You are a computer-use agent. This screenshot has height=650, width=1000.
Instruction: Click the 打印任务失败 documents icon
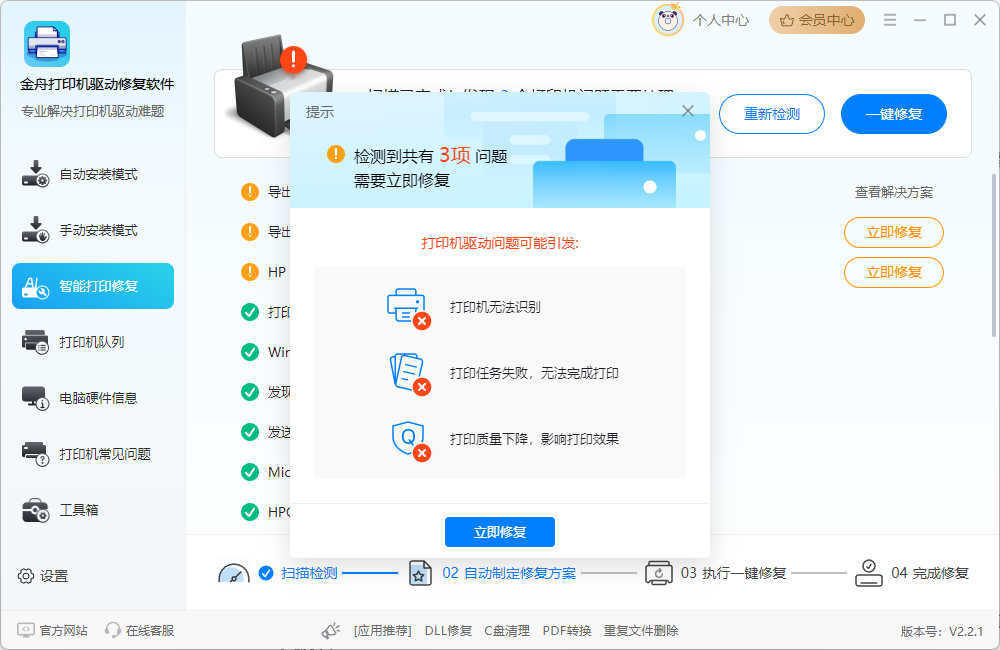(x=409, y=374)
